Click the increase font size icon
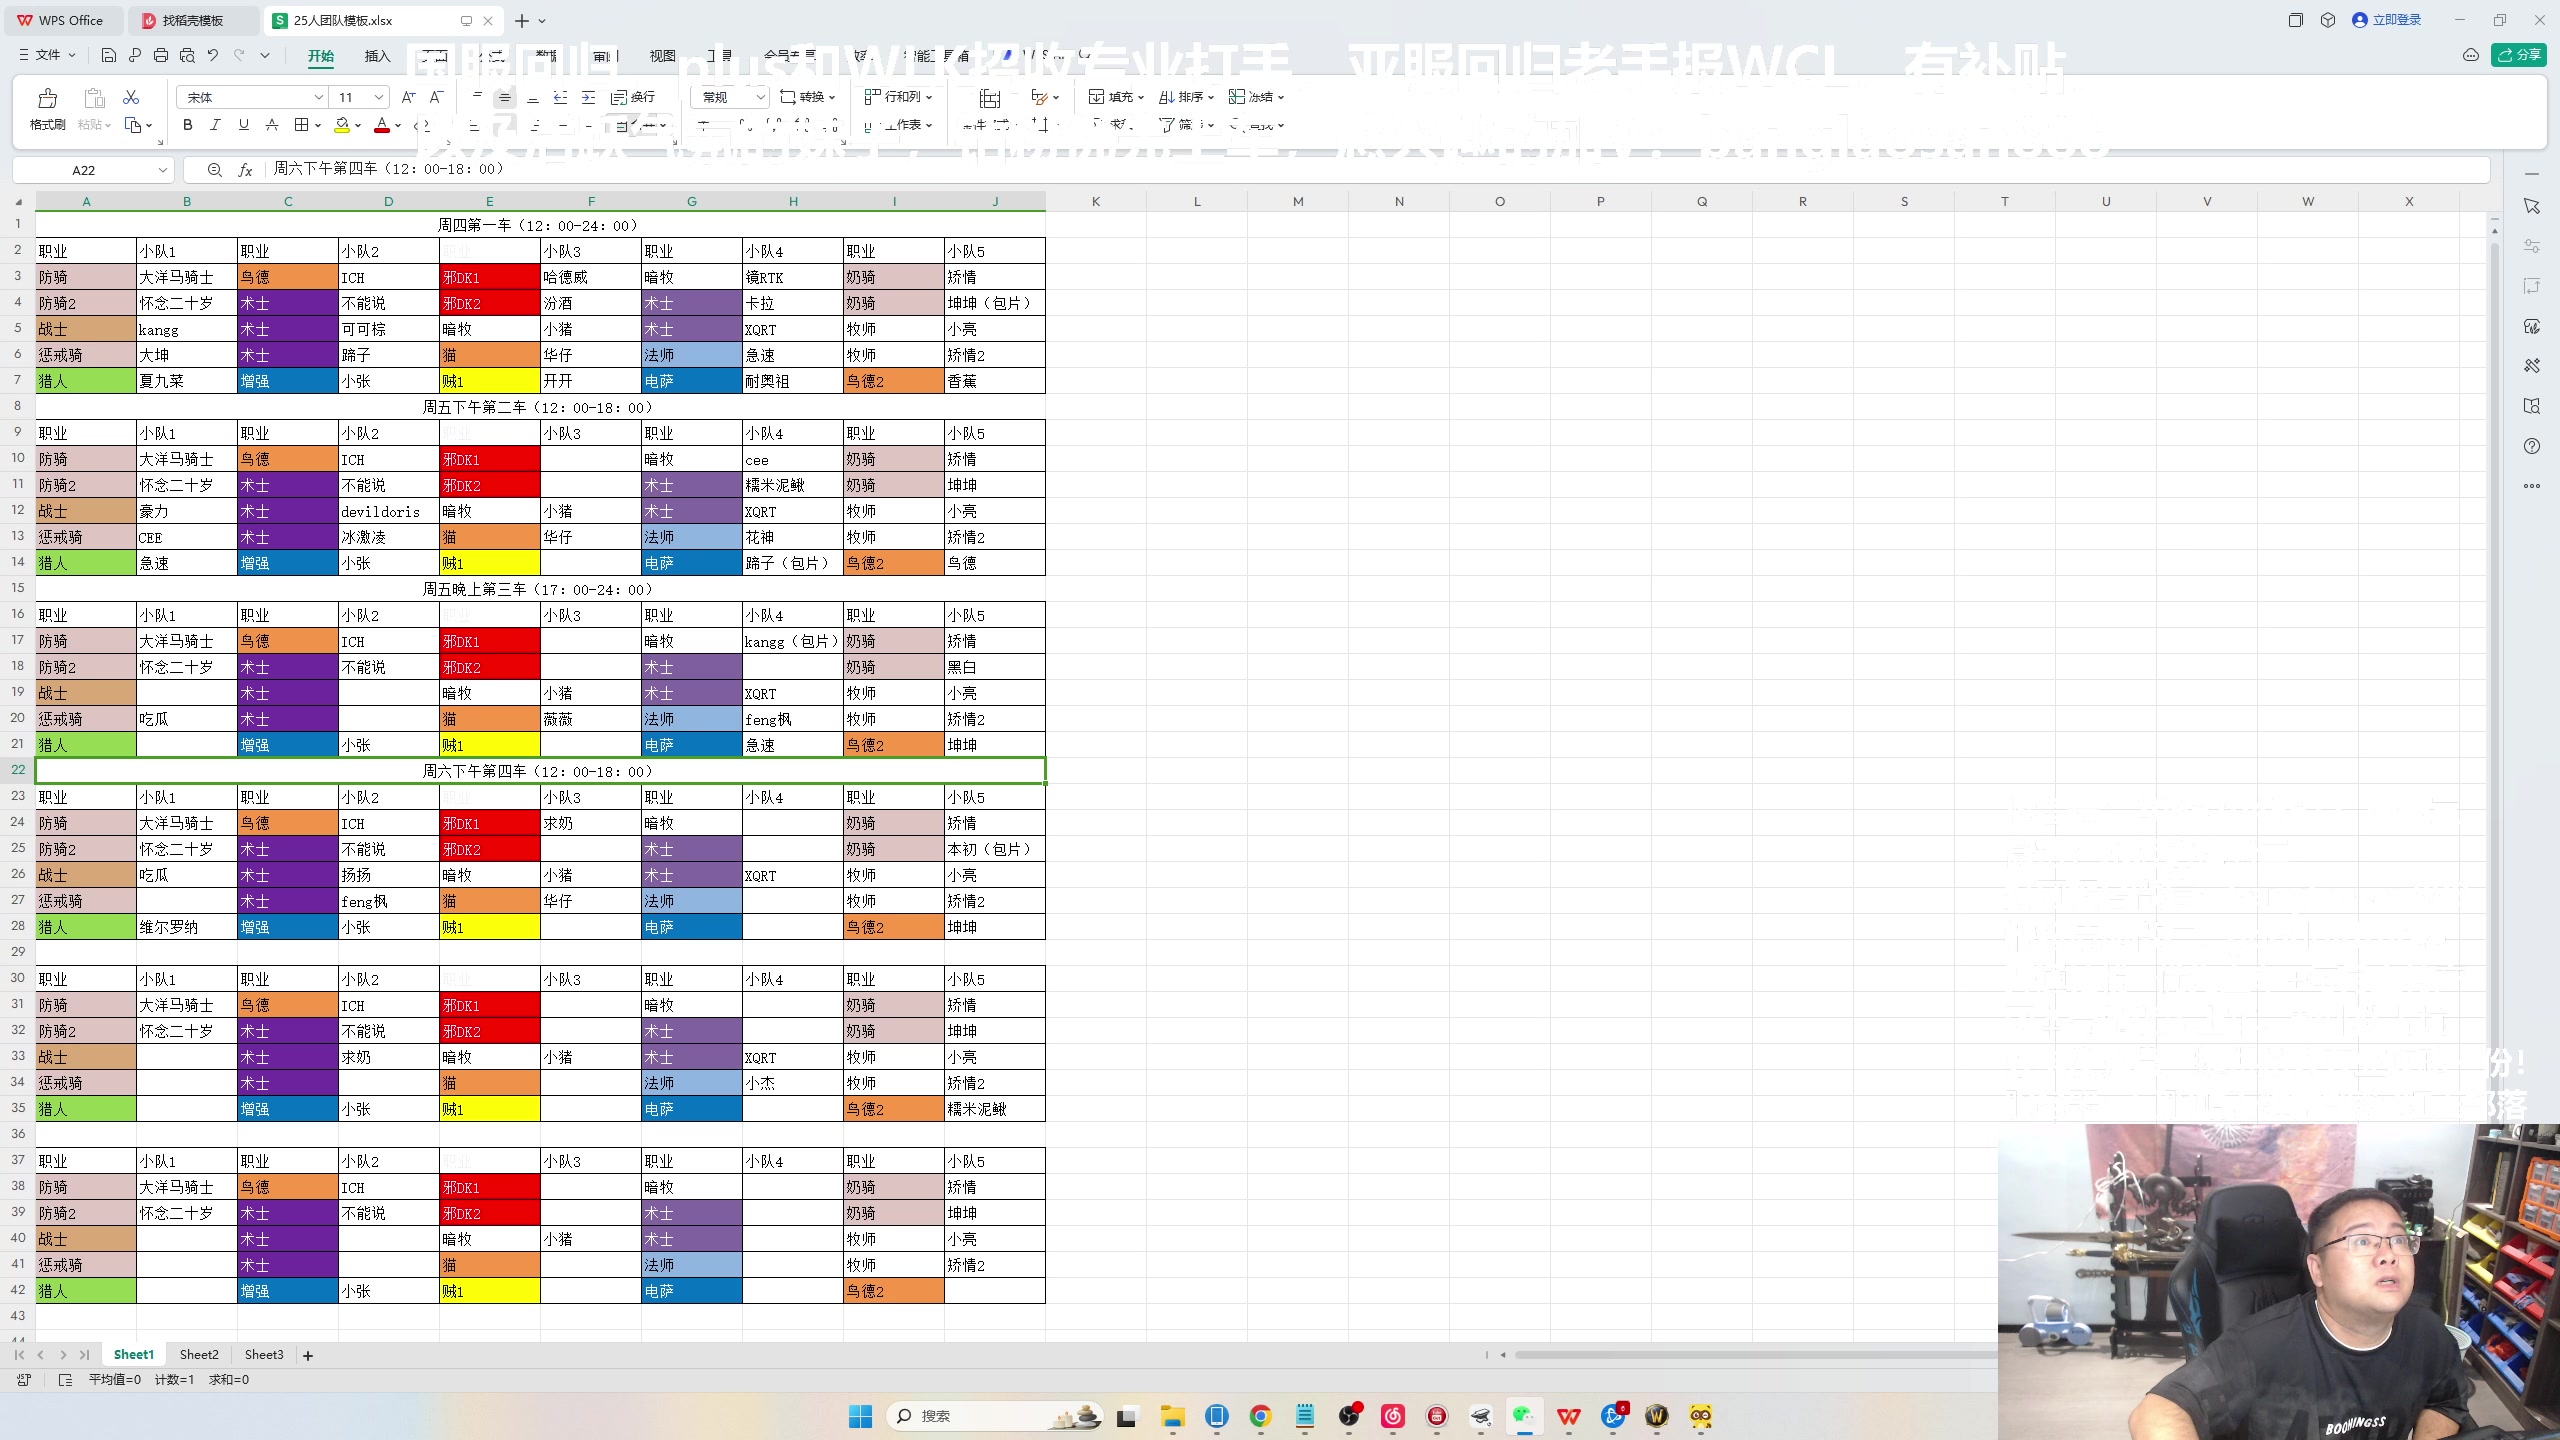 coord(408,97)
